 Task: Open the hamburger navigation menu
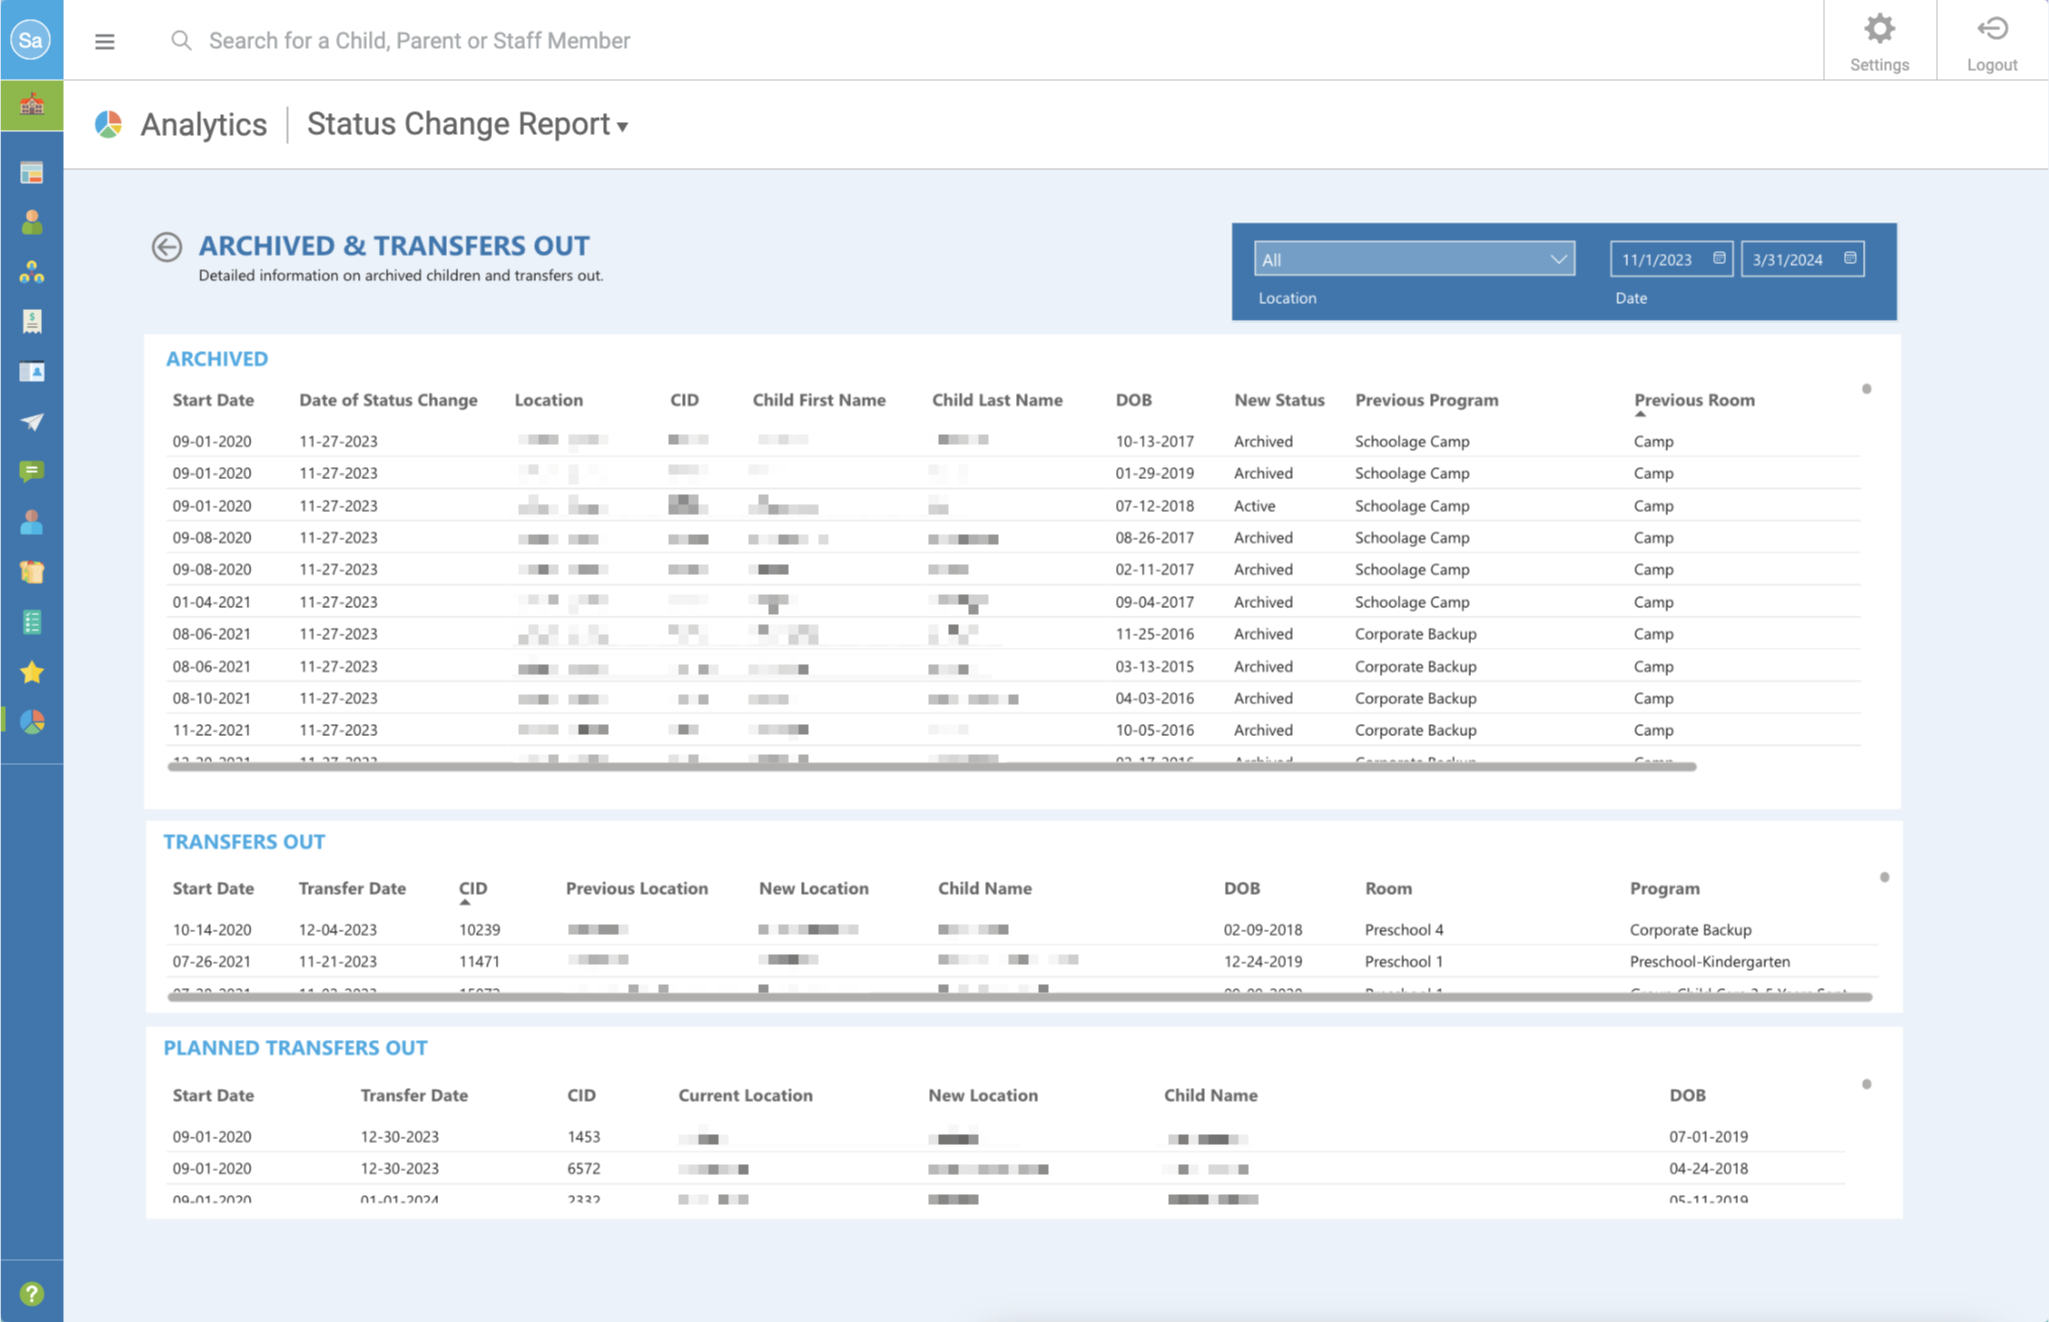pos(104,40)
